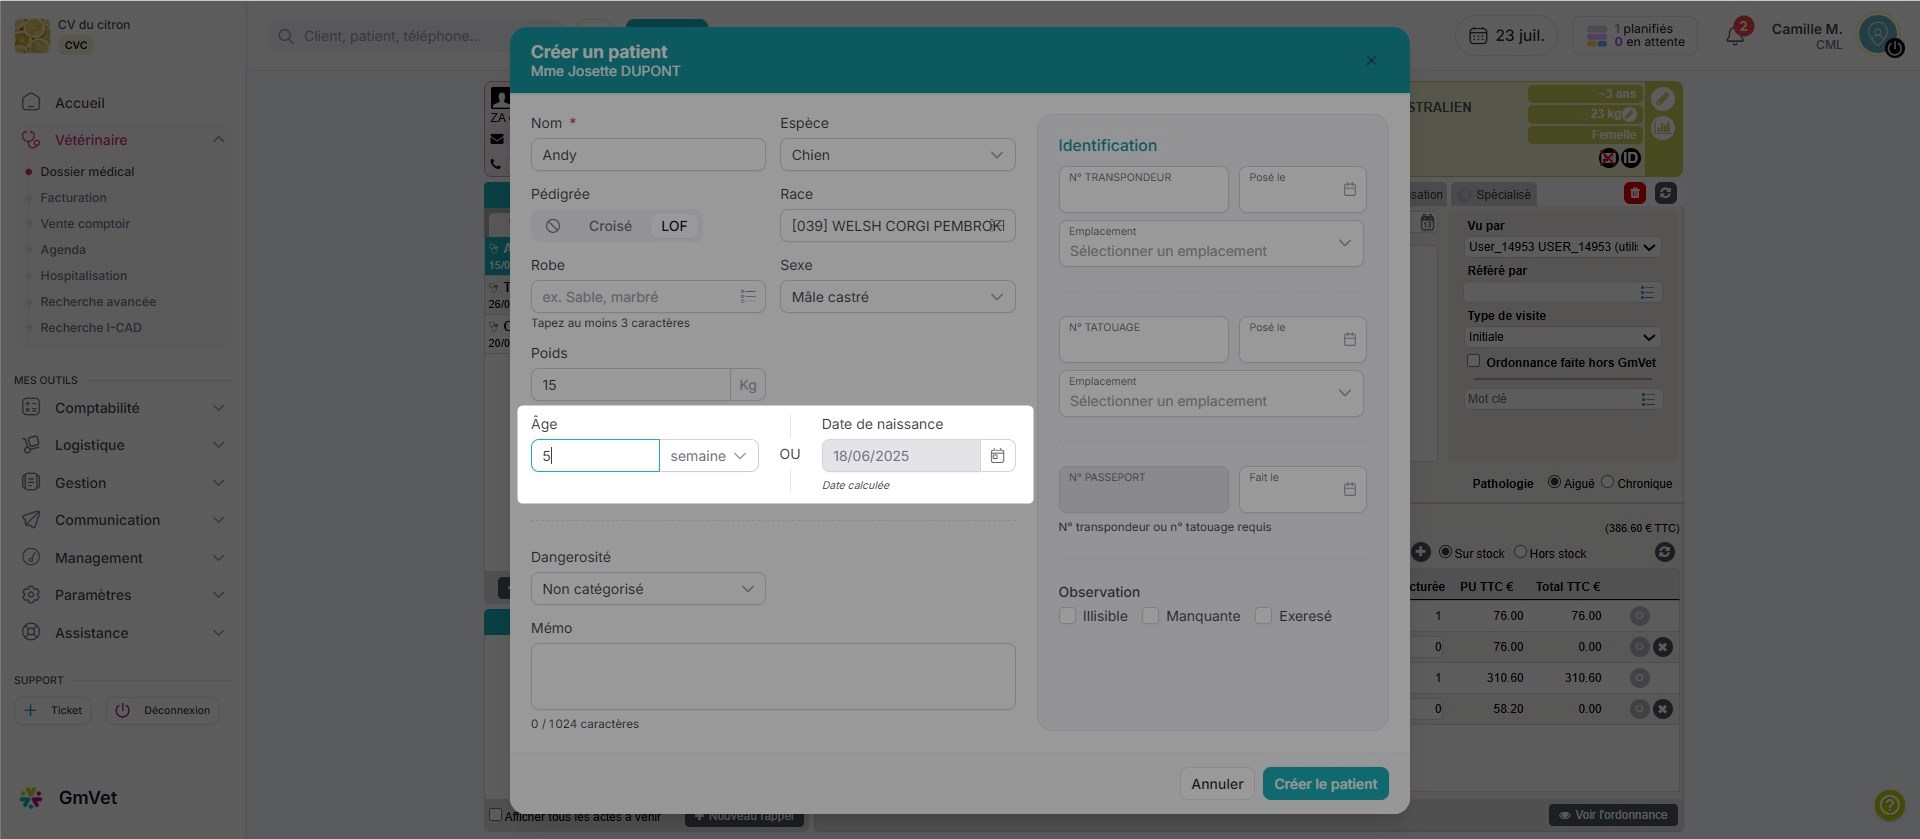The width and height of the screenshot is (1920, 839).
Task: Open the notifications bell
Action: click(1735, 36)
